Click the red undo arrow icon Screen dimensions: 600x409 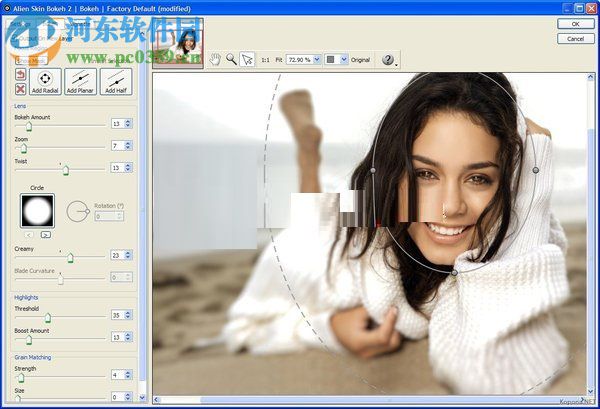click(x=20, y=74)
